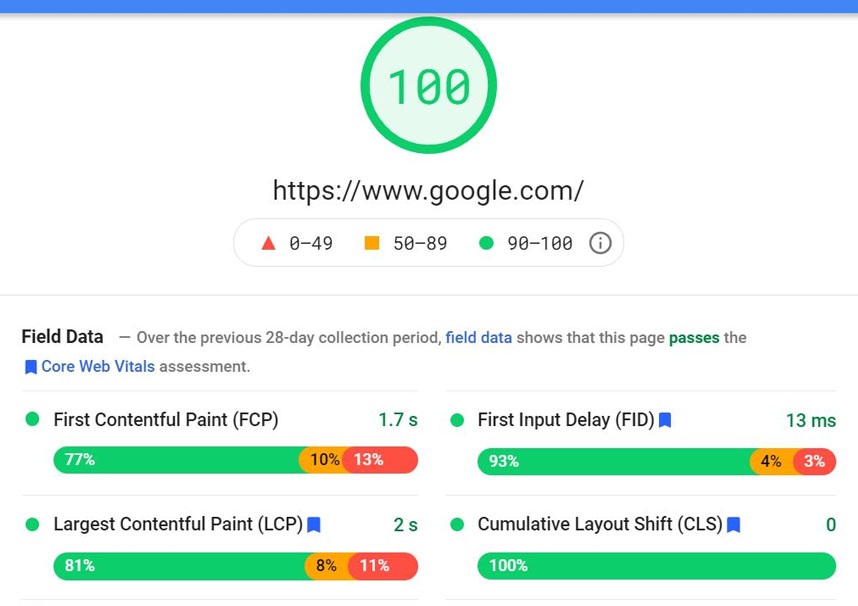Click the orange square 50–89 legend icon
Image resolution: width=858 pixels, height=606 pixels.
click(x=372, y=243)
